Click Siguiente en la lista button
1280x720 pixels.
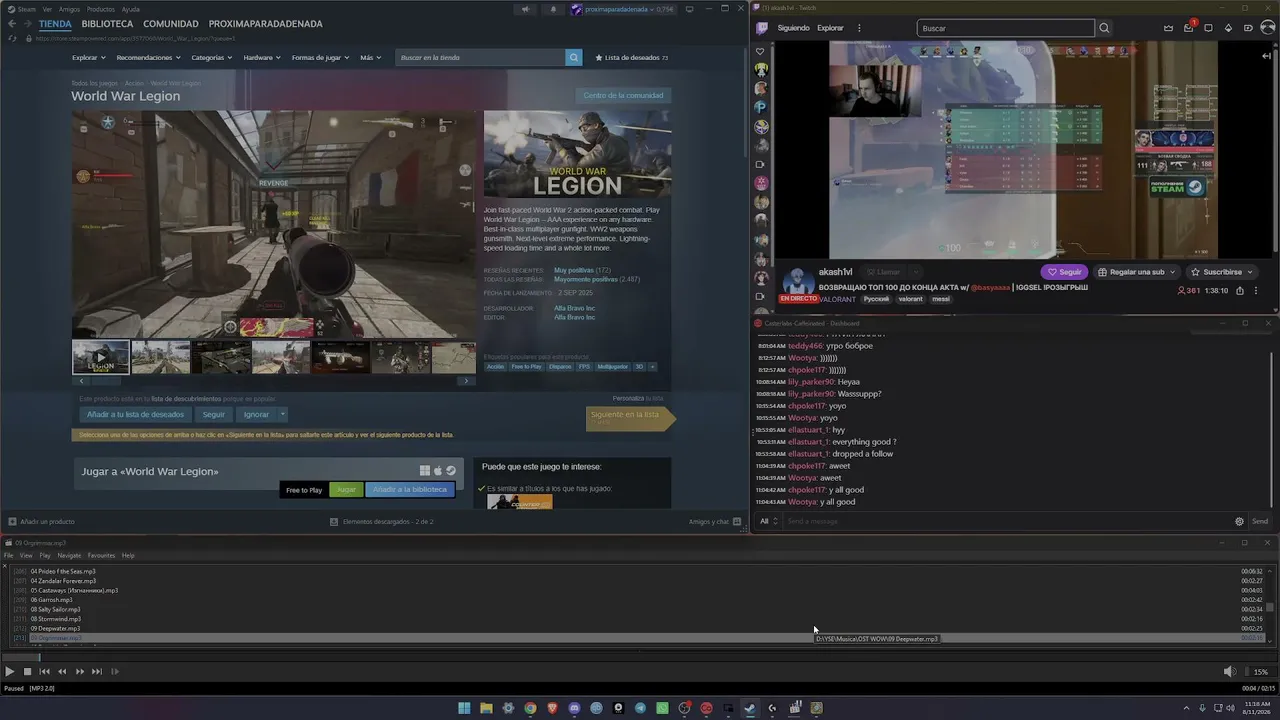[x=631, y=418]
